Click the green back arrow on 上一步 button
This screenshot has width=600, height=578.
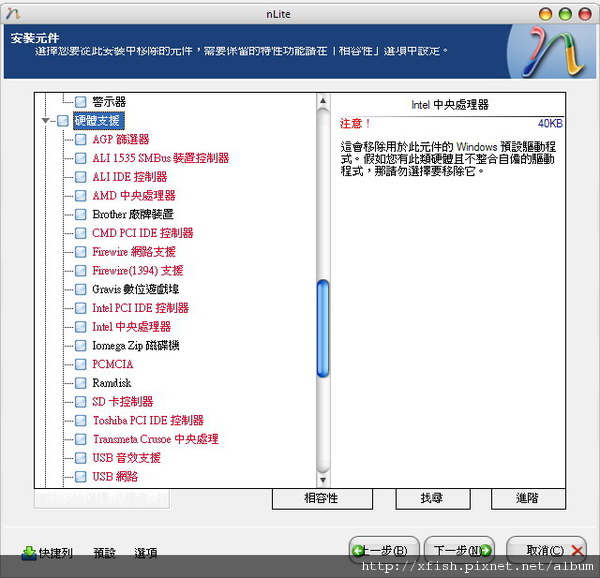tap(358, 550)
